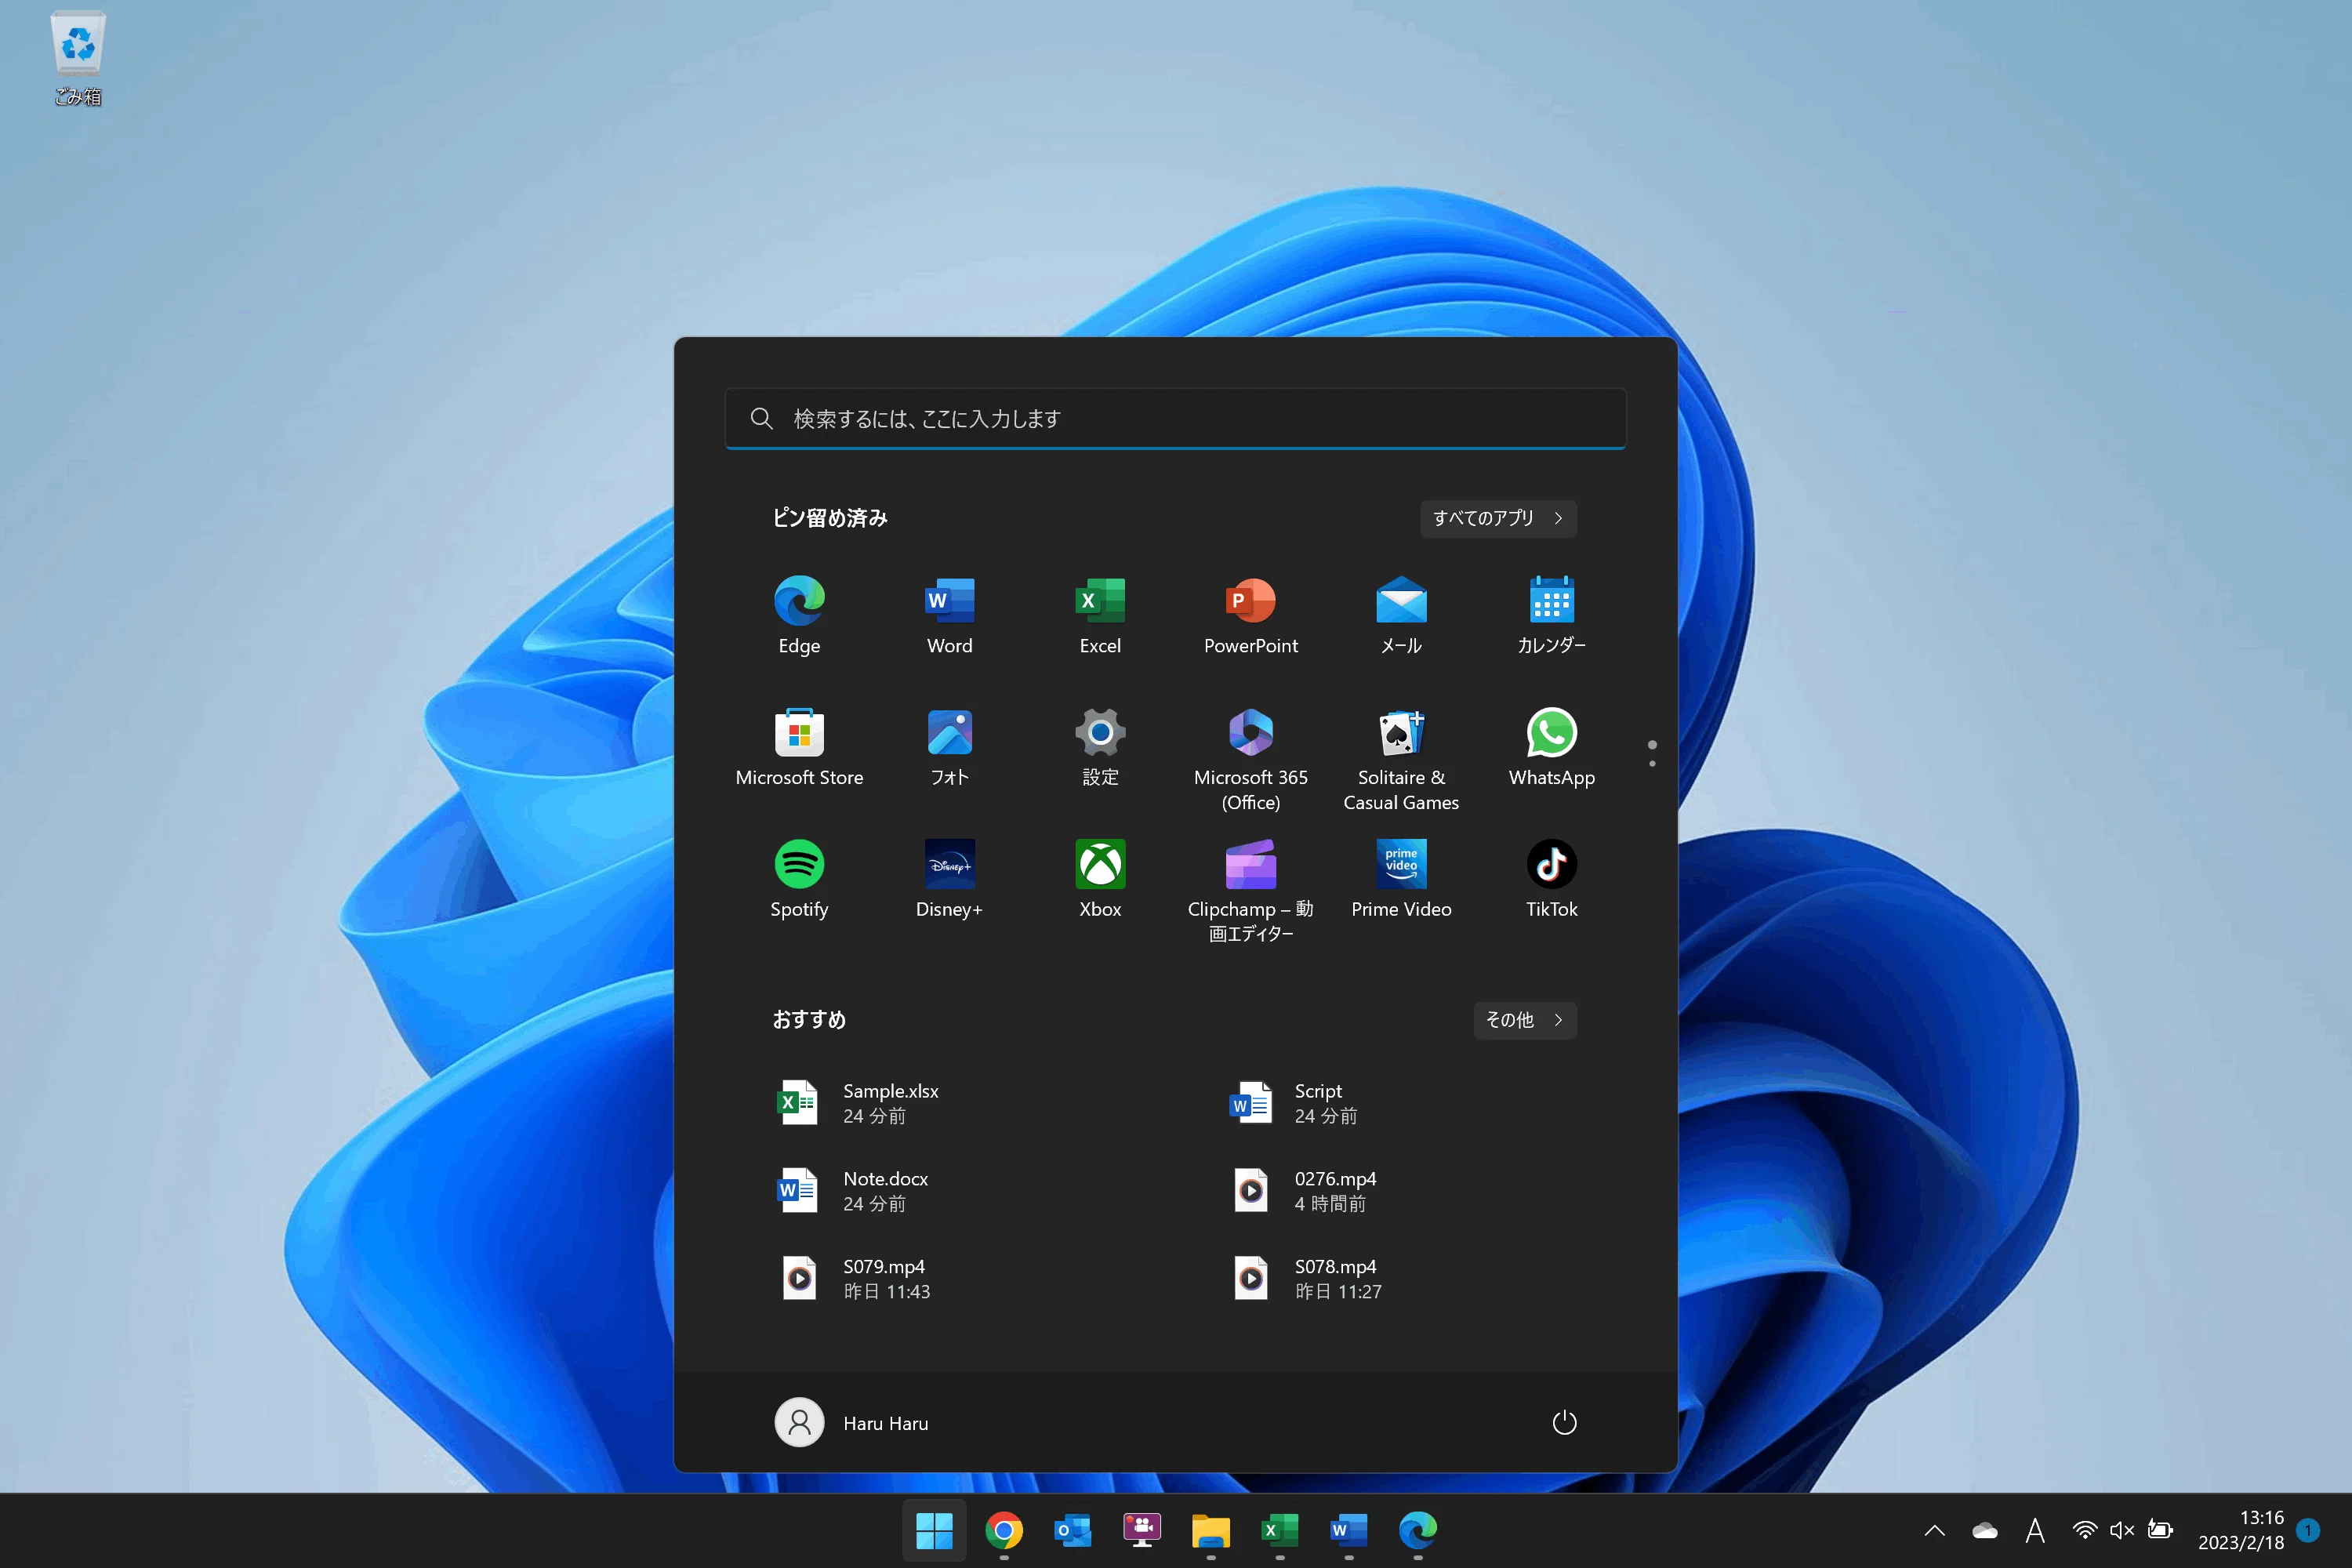Launch the Xbox app
2352x1568 pixels.
tap(1100, 879)
